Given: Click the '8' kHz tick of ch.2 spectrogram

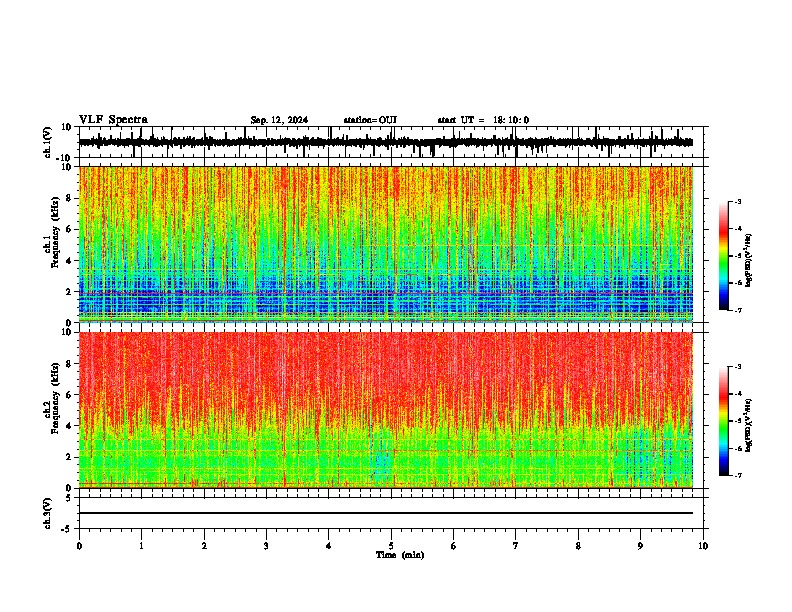Looking at the screenshot, I should 69,364.
